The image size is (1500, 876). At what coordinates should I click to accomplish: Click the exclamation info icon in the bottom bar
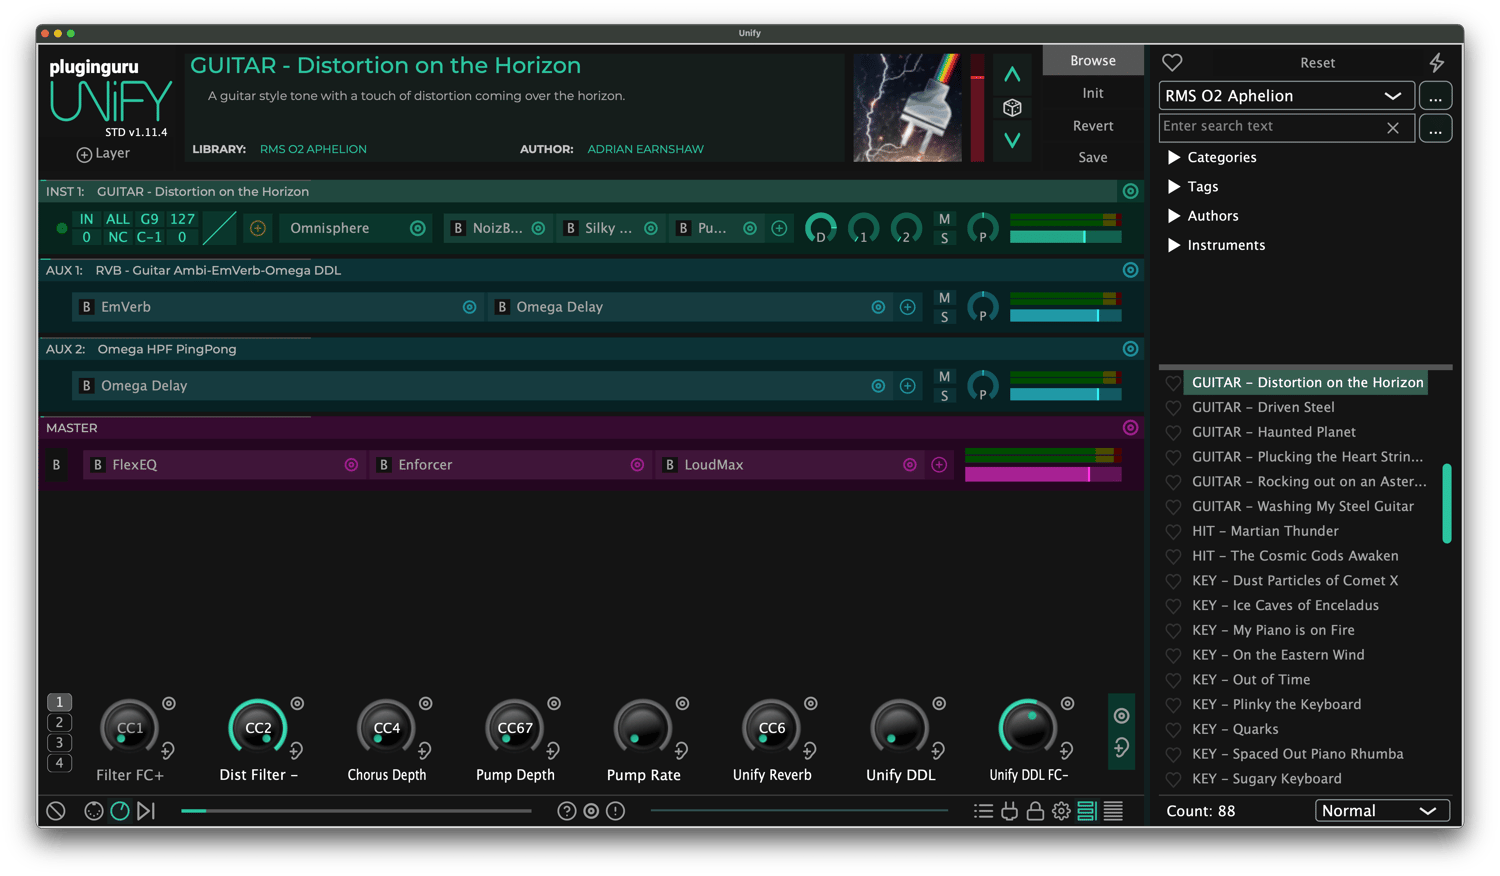(616, 811)
